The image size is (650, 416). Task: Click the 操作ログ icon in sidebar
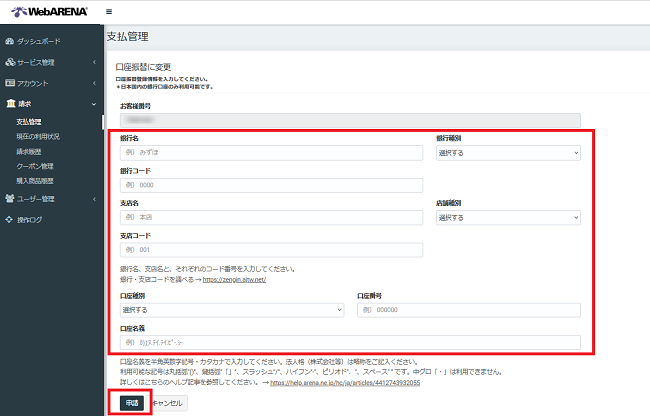coord(10,219)
